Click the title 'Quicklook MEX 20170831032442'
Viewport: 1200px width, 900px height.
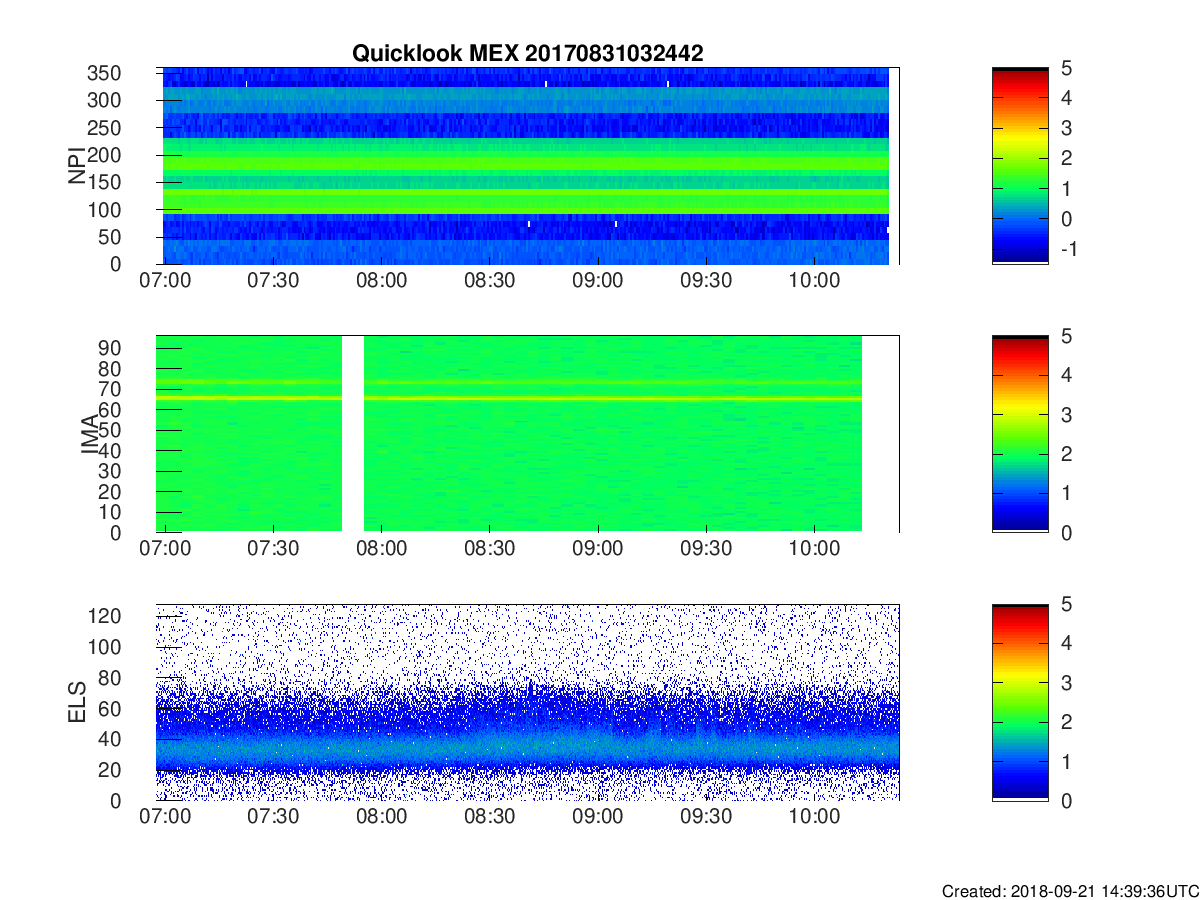[x=527, y=53]
